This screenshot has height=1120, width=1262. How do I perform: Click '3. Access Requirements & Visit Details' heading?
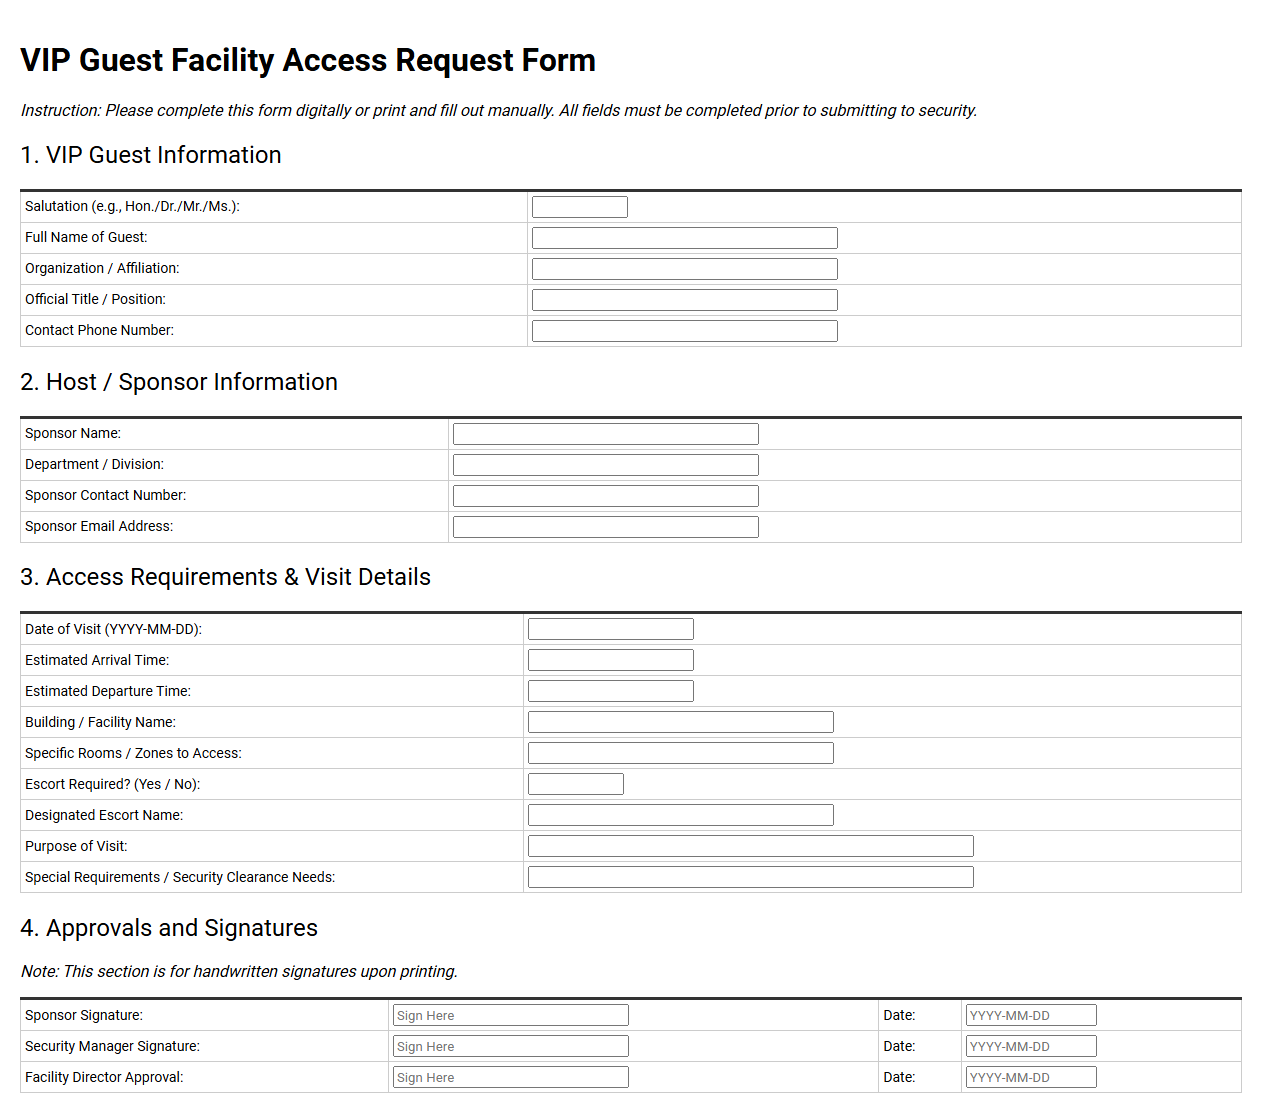[x=226, y=577]
